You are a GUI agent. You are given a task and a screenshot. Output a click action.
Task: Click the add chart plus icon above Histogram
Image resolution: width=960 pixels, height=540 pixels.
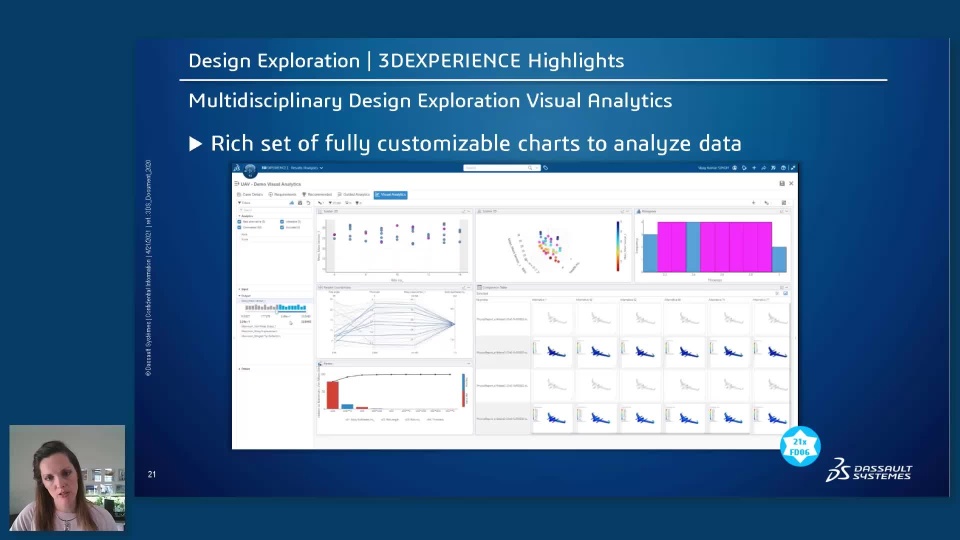(x=754, y=203)
